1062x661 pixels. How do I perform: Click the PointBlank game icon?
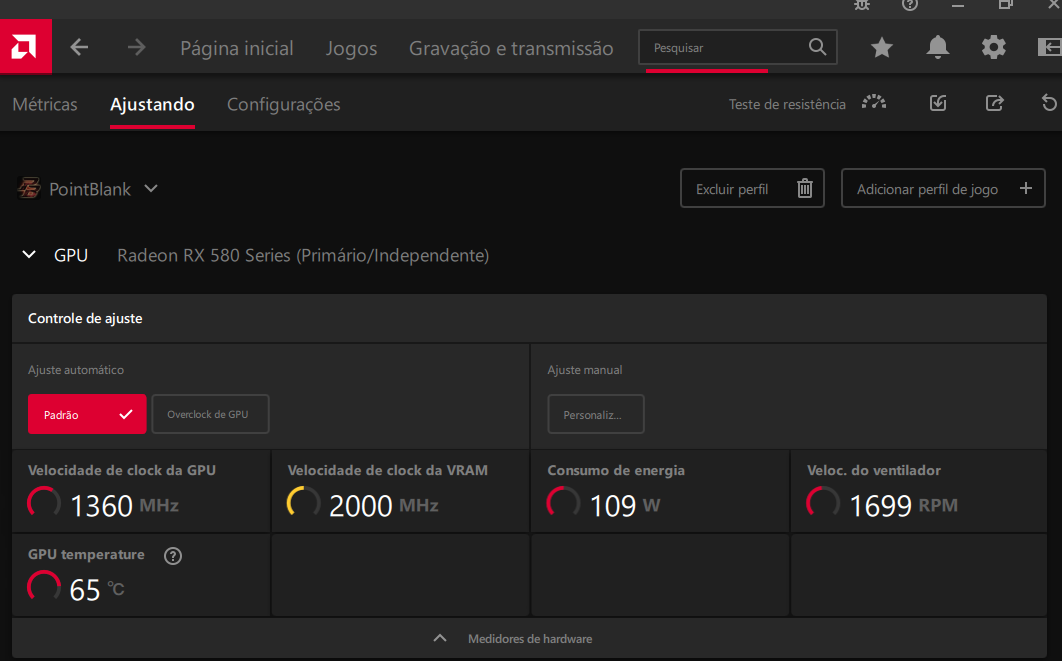(28, 188)
